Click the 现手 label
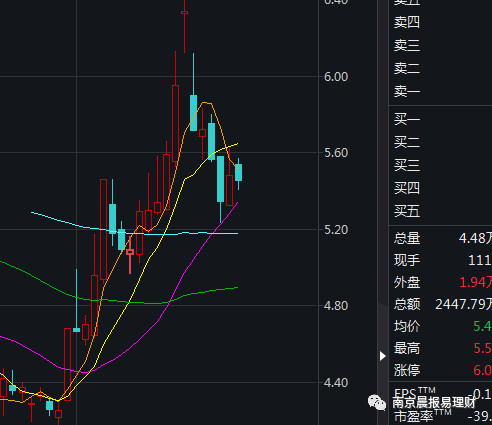 click(x=407, y=260)
